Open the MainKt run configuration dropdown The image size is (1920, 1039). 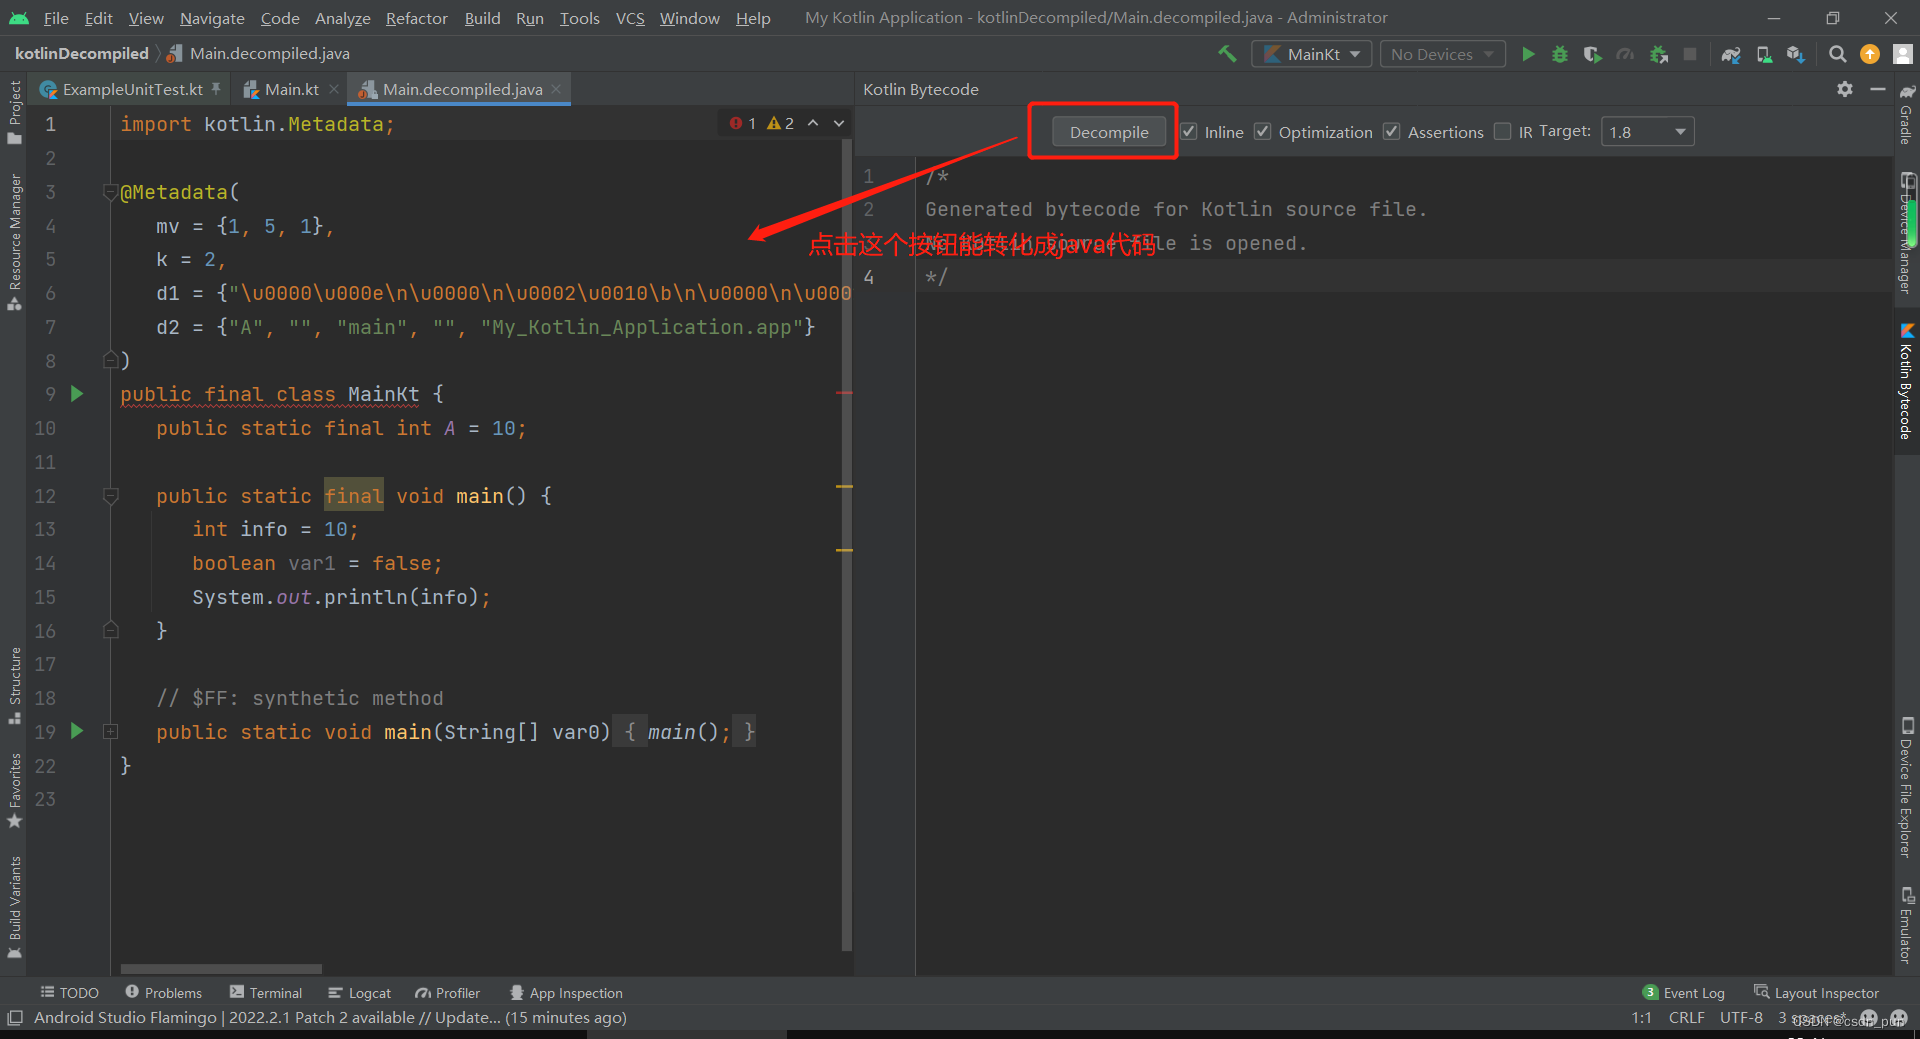(x=1311, y=54)
